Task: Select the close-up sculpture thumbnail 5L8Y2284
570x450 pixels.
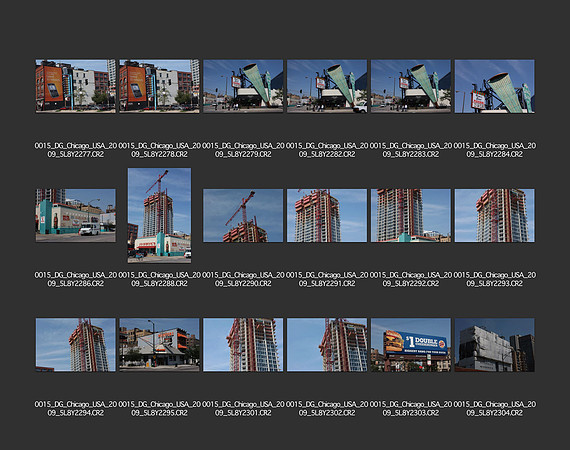Action: (x=494, y=86)
